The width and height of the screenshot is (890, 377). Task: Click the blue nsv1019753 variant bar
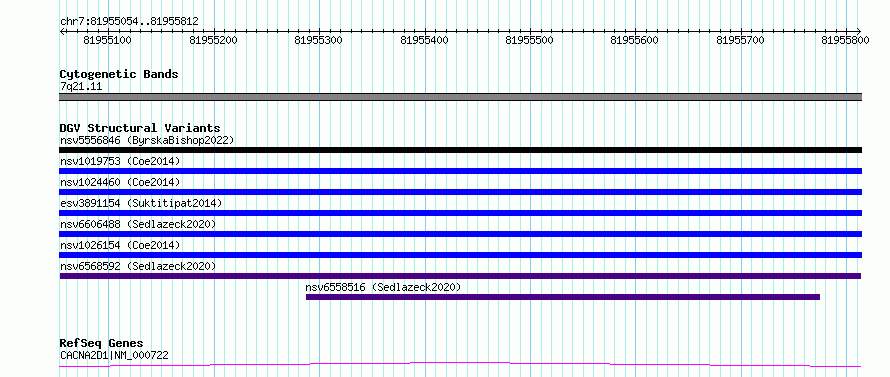pos(460,171)
